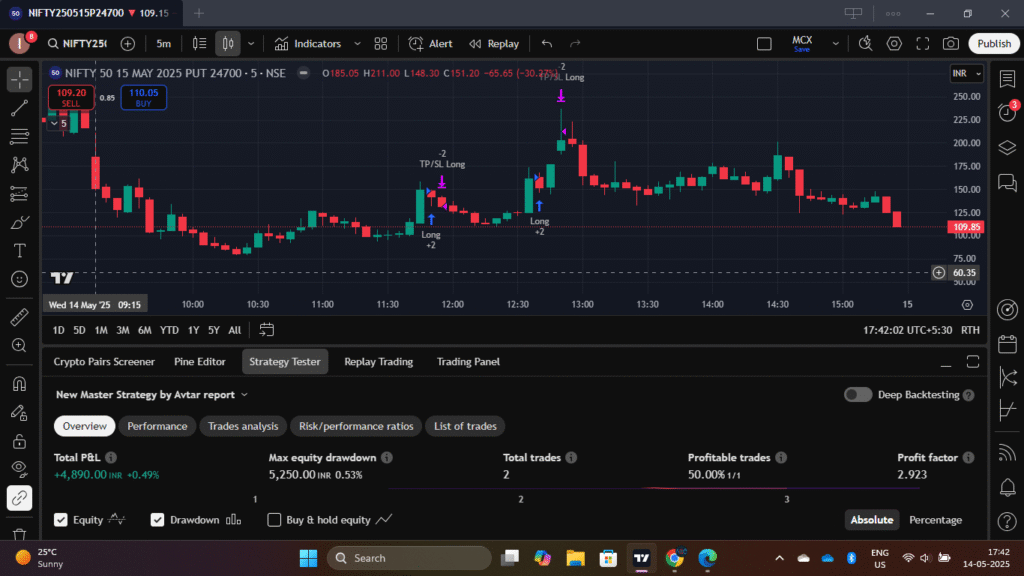Open the layout setup square icon
Image resolution: width=1024 pixels, height=576 pixels.
tap(764, 44)
